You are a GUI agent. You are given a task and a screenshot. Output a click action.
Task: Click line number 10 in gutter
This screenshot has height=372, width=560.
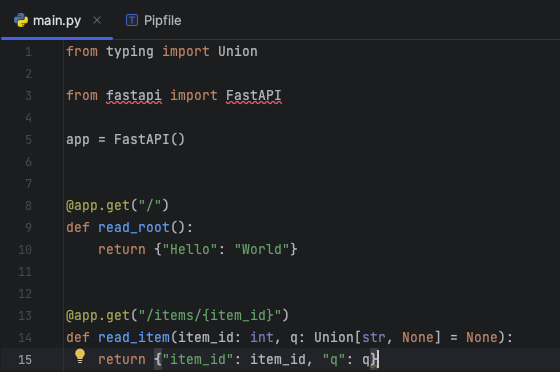[x=25, y=250]
